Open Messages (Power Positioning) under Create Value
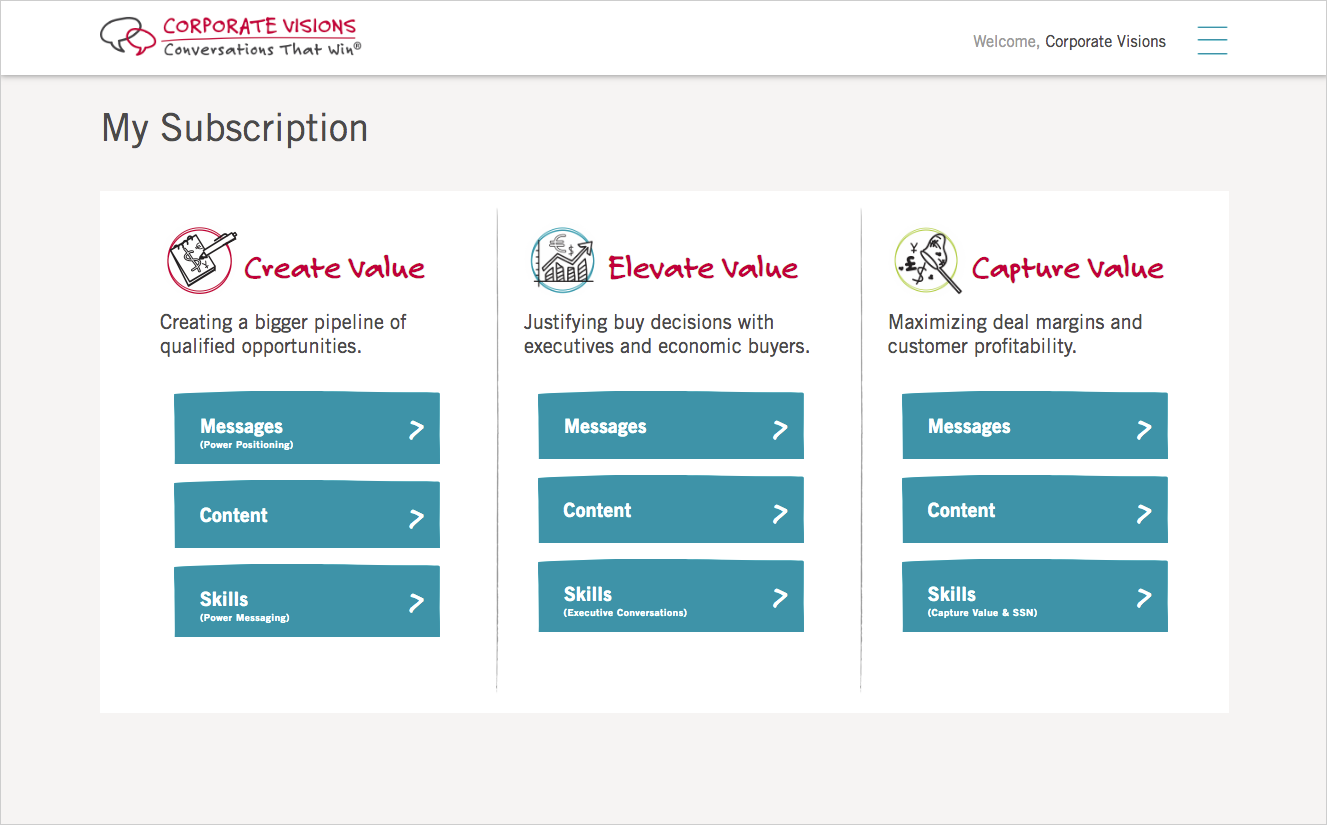This screenshot has width=1327, height=825. click(307, 428)
